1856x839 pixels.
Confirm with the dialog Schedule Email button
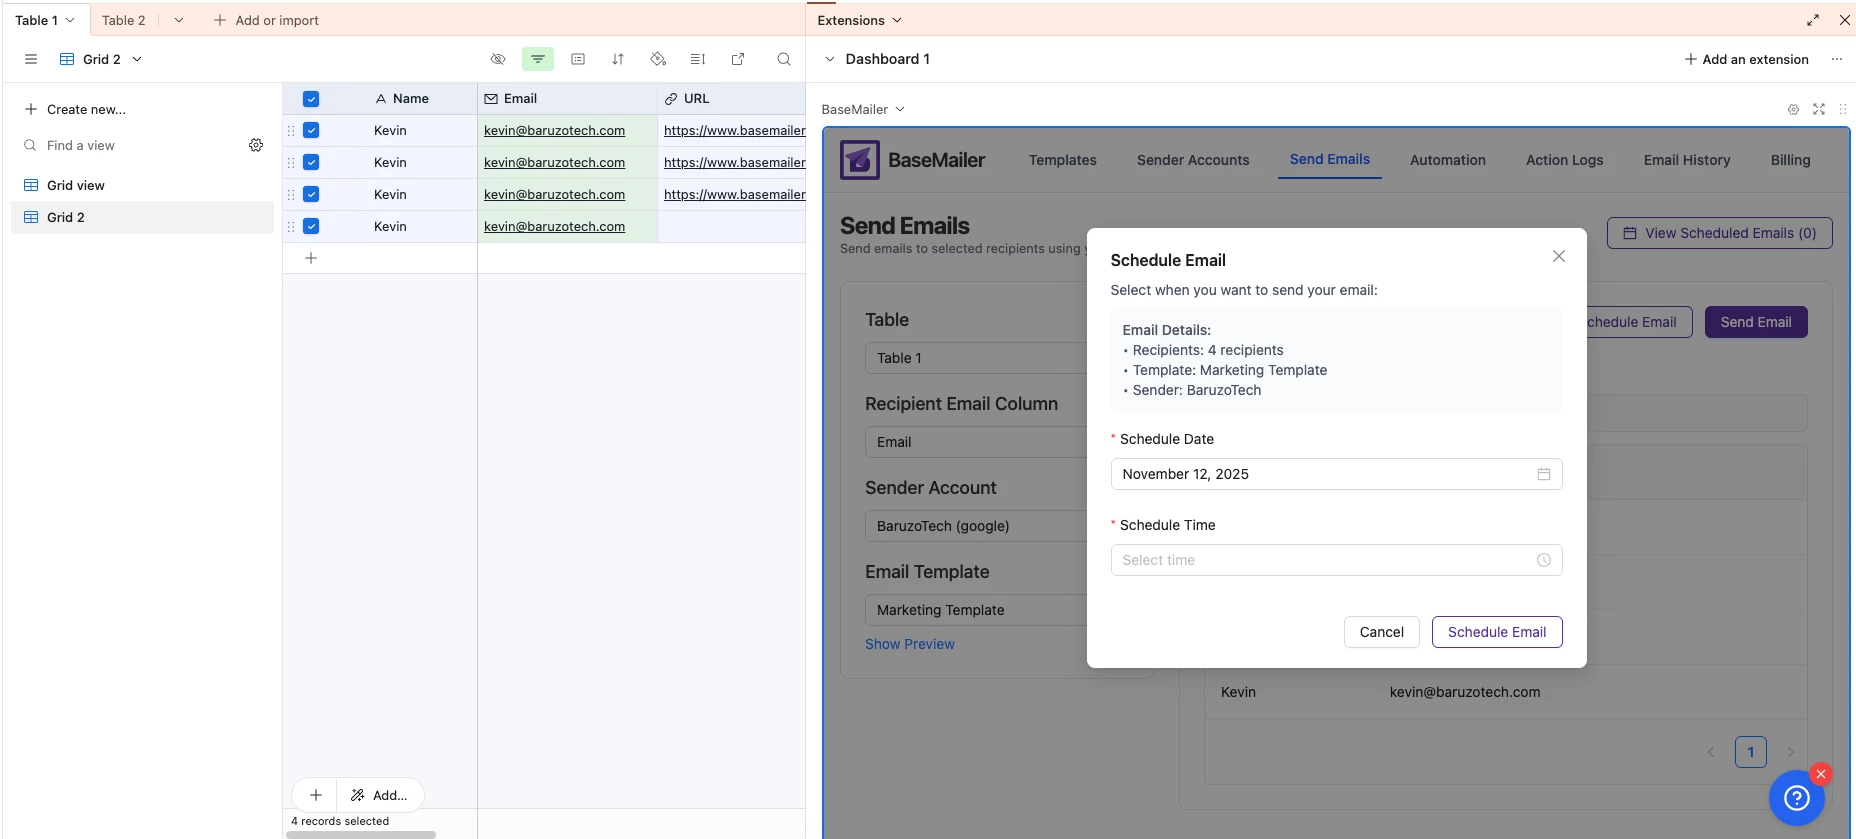[x=1497, y=632]
